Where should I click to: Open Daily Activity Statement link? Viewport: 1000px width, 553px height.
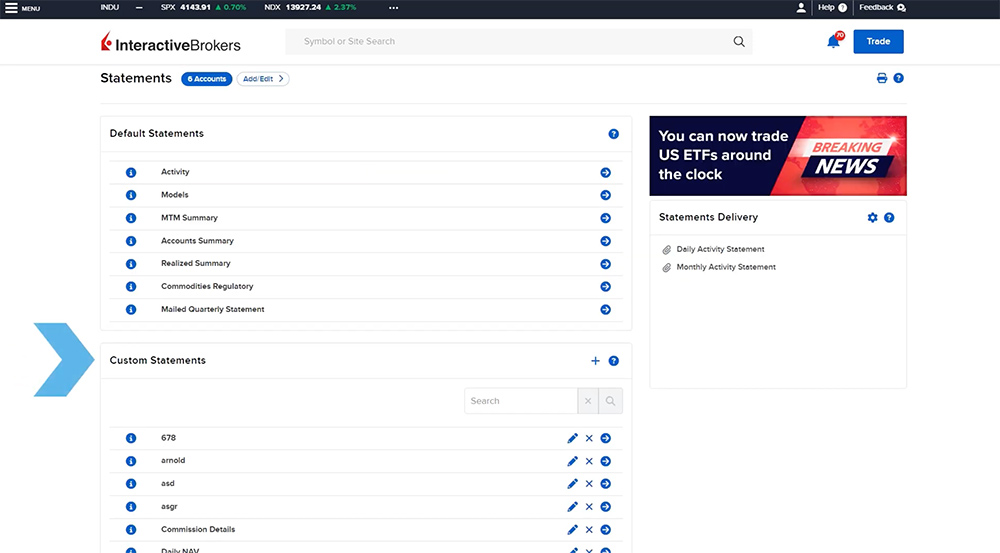720,249
